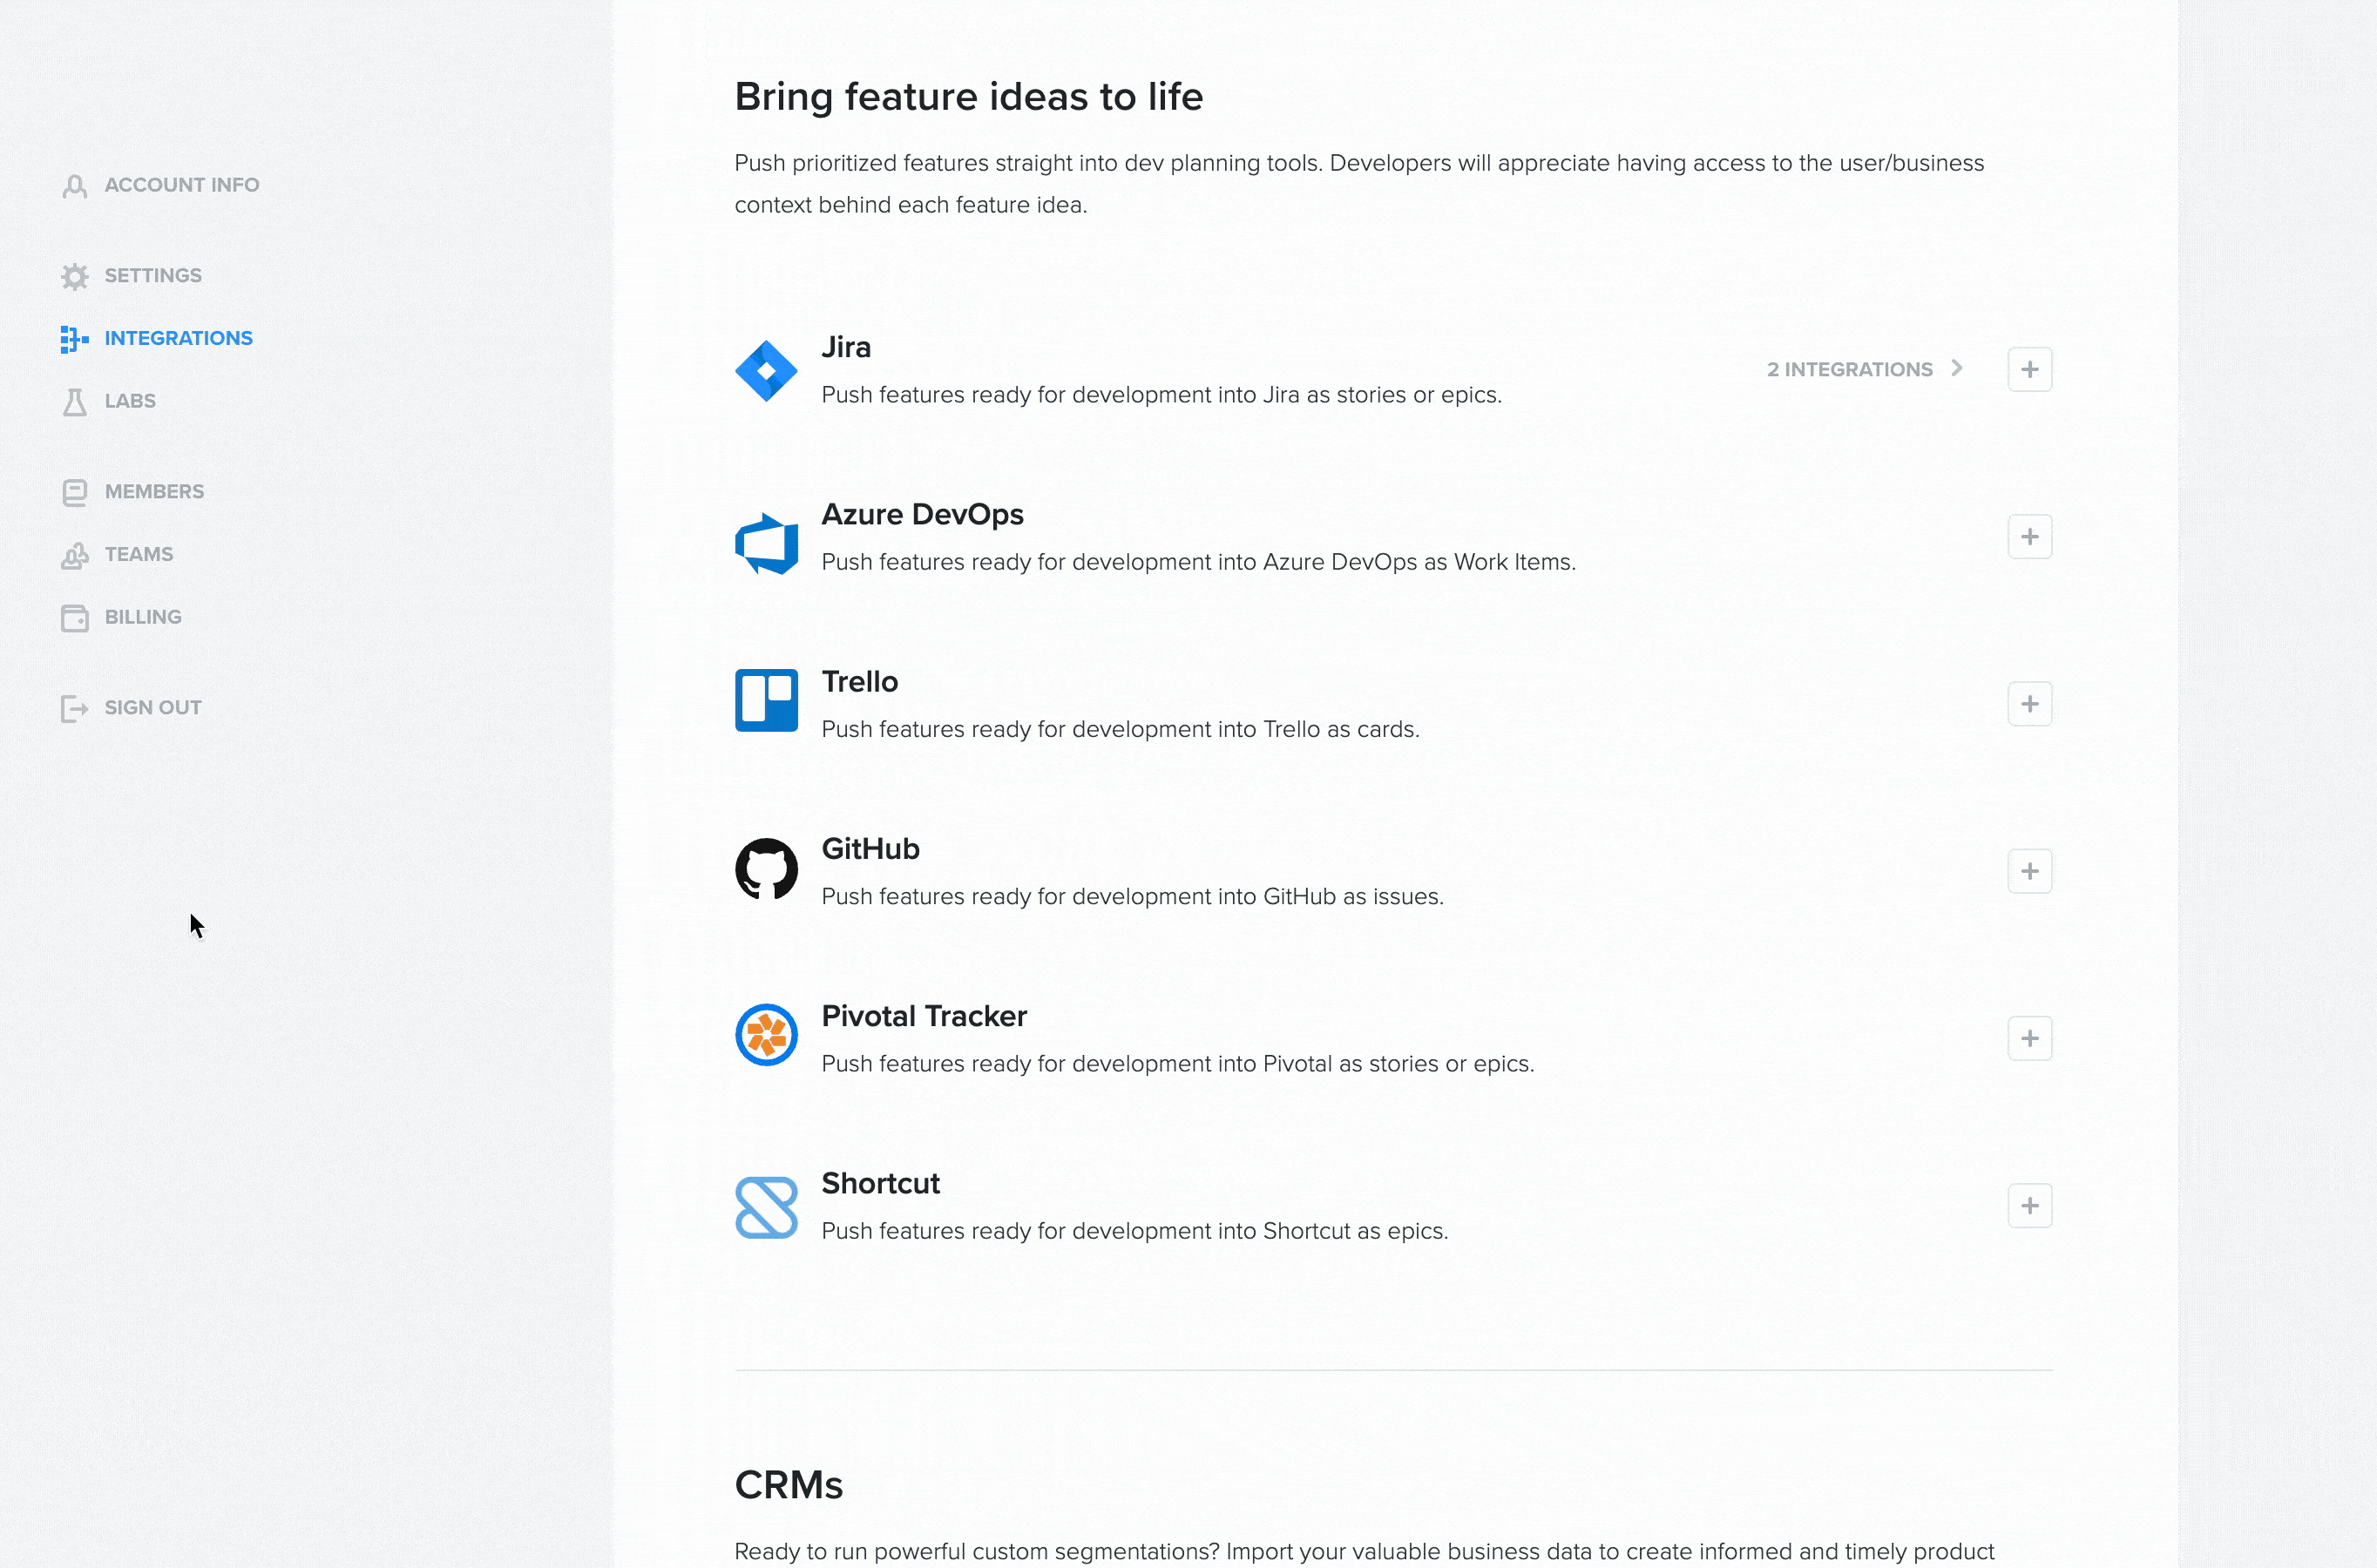
Task: Add a GitHub integration
Action: click(x=2030, y=871)
